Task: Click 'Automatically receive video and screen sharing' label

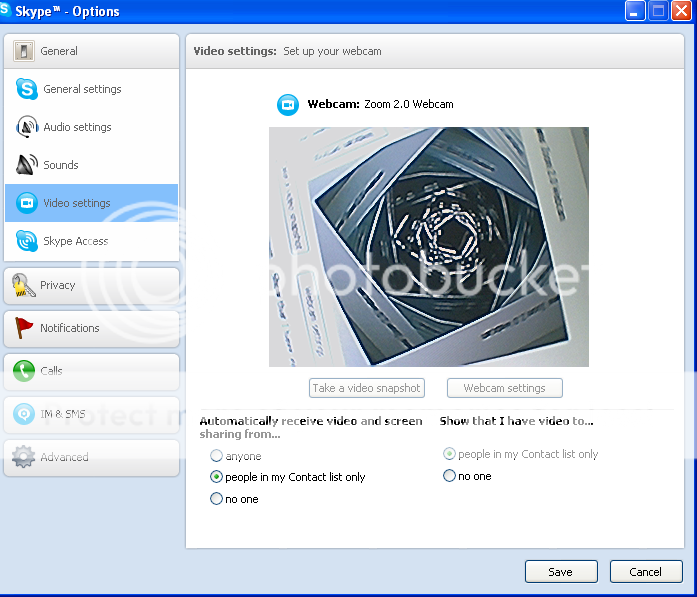Action: tap(311, 427)
